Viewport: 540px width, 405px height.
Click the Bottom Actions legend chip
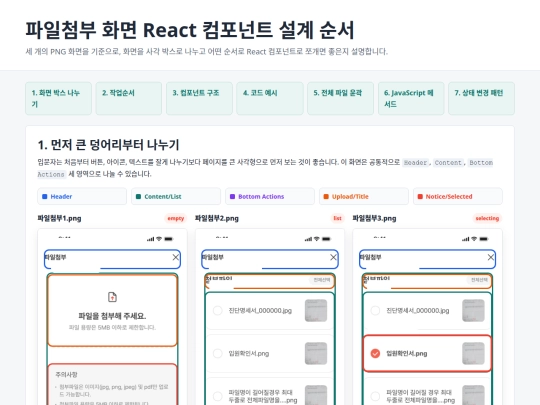pyautogui.click(x=270, y=197)
